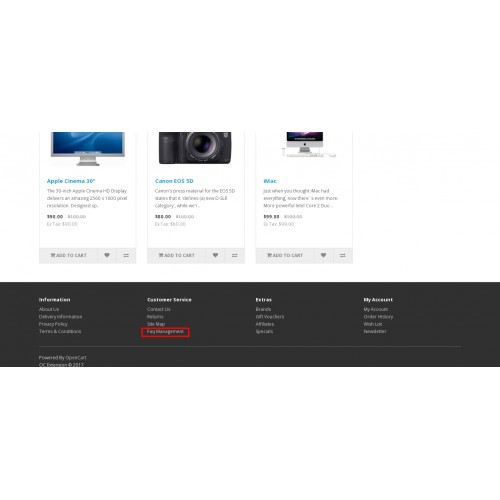Compare Canon EOS 5D using arrows icon

(235, 255)
